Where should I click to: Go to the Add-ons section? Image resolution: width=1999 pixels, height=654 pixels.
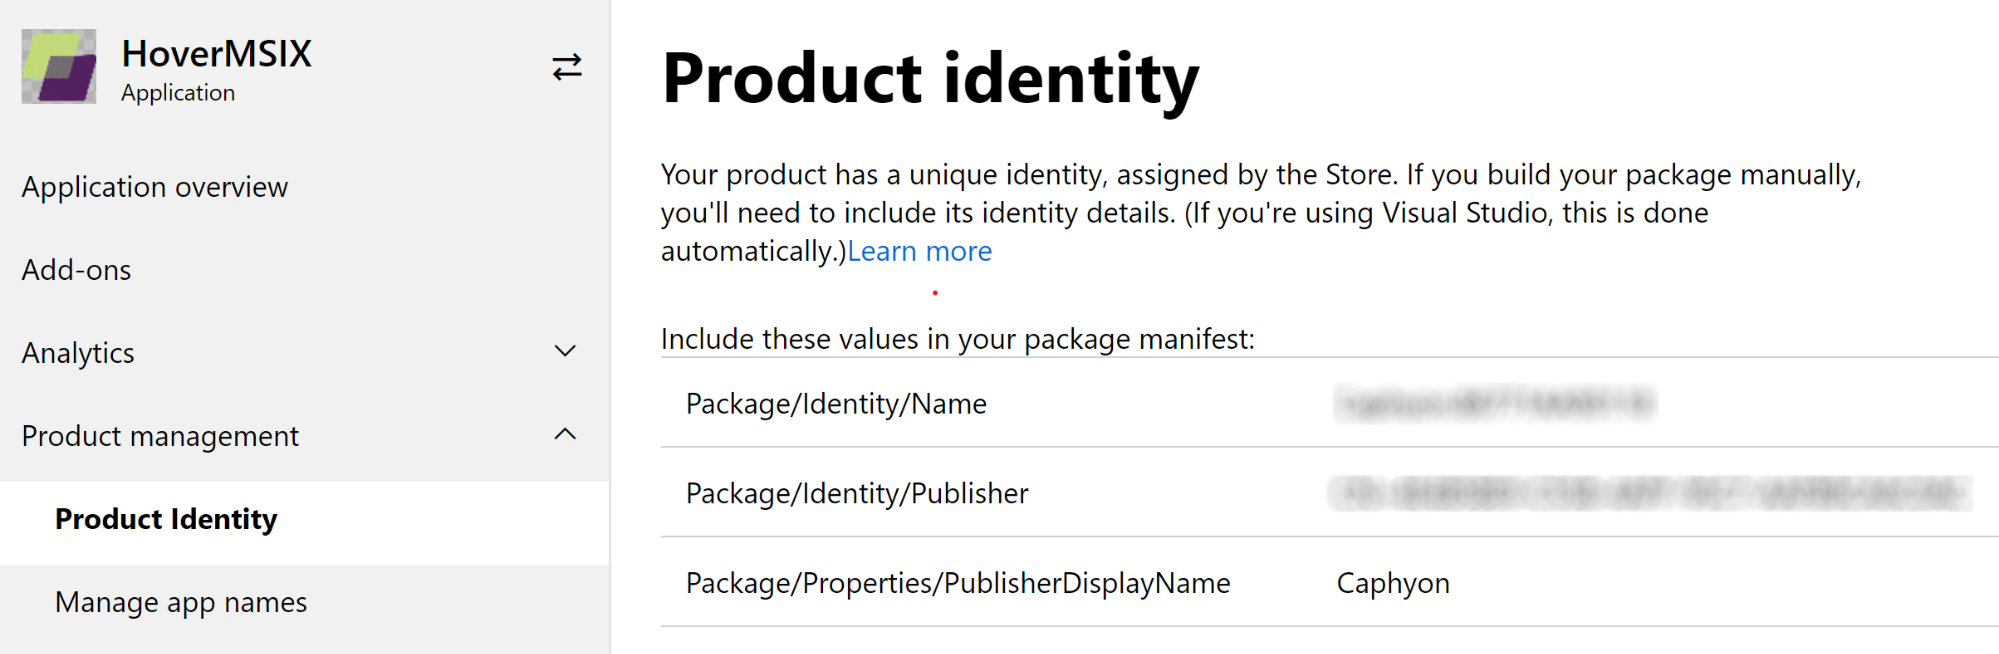tap(77, 270)
